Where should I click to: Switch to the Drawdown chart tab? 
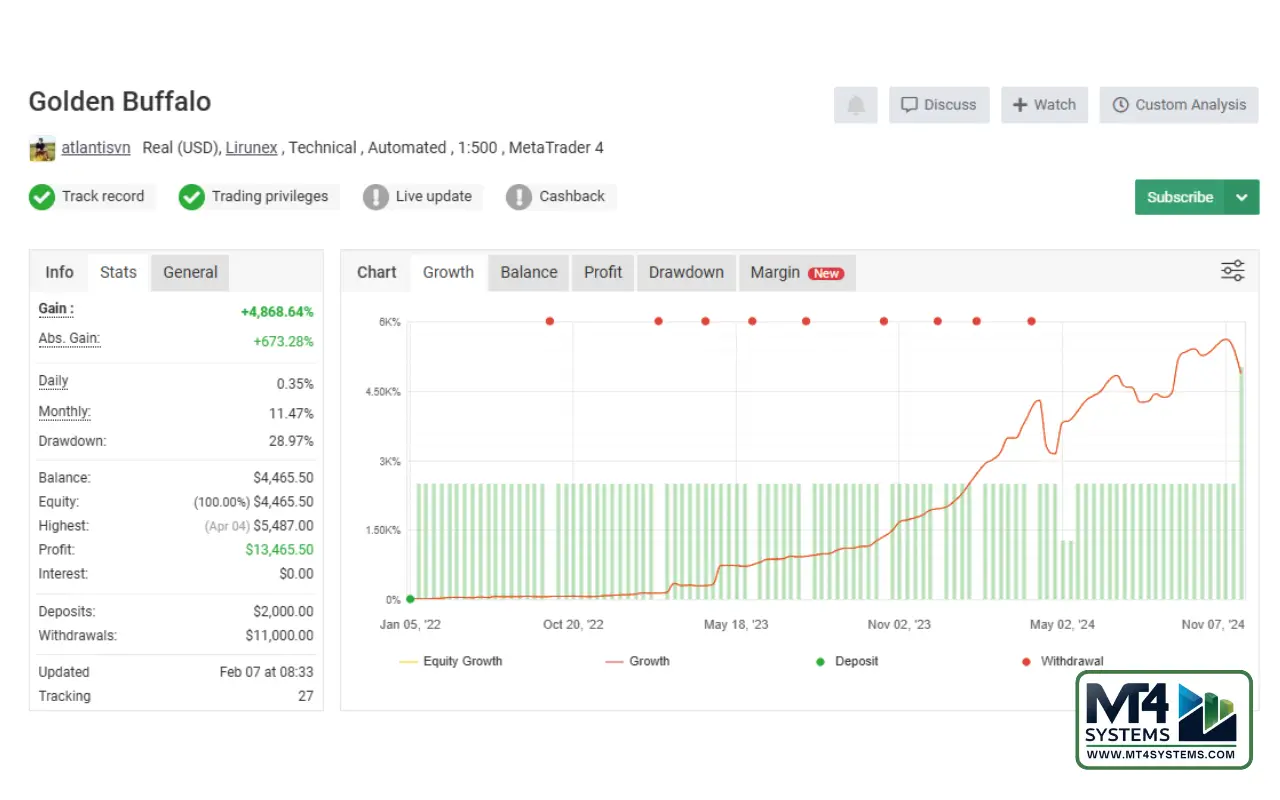coord(686,272)
